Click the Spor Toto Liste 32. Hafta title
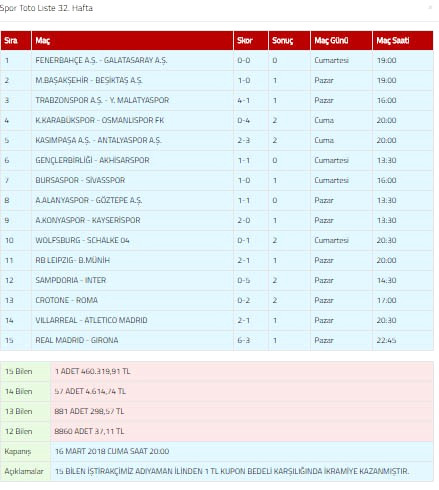This screenshot has width=439, height=490. click(46, 8)
